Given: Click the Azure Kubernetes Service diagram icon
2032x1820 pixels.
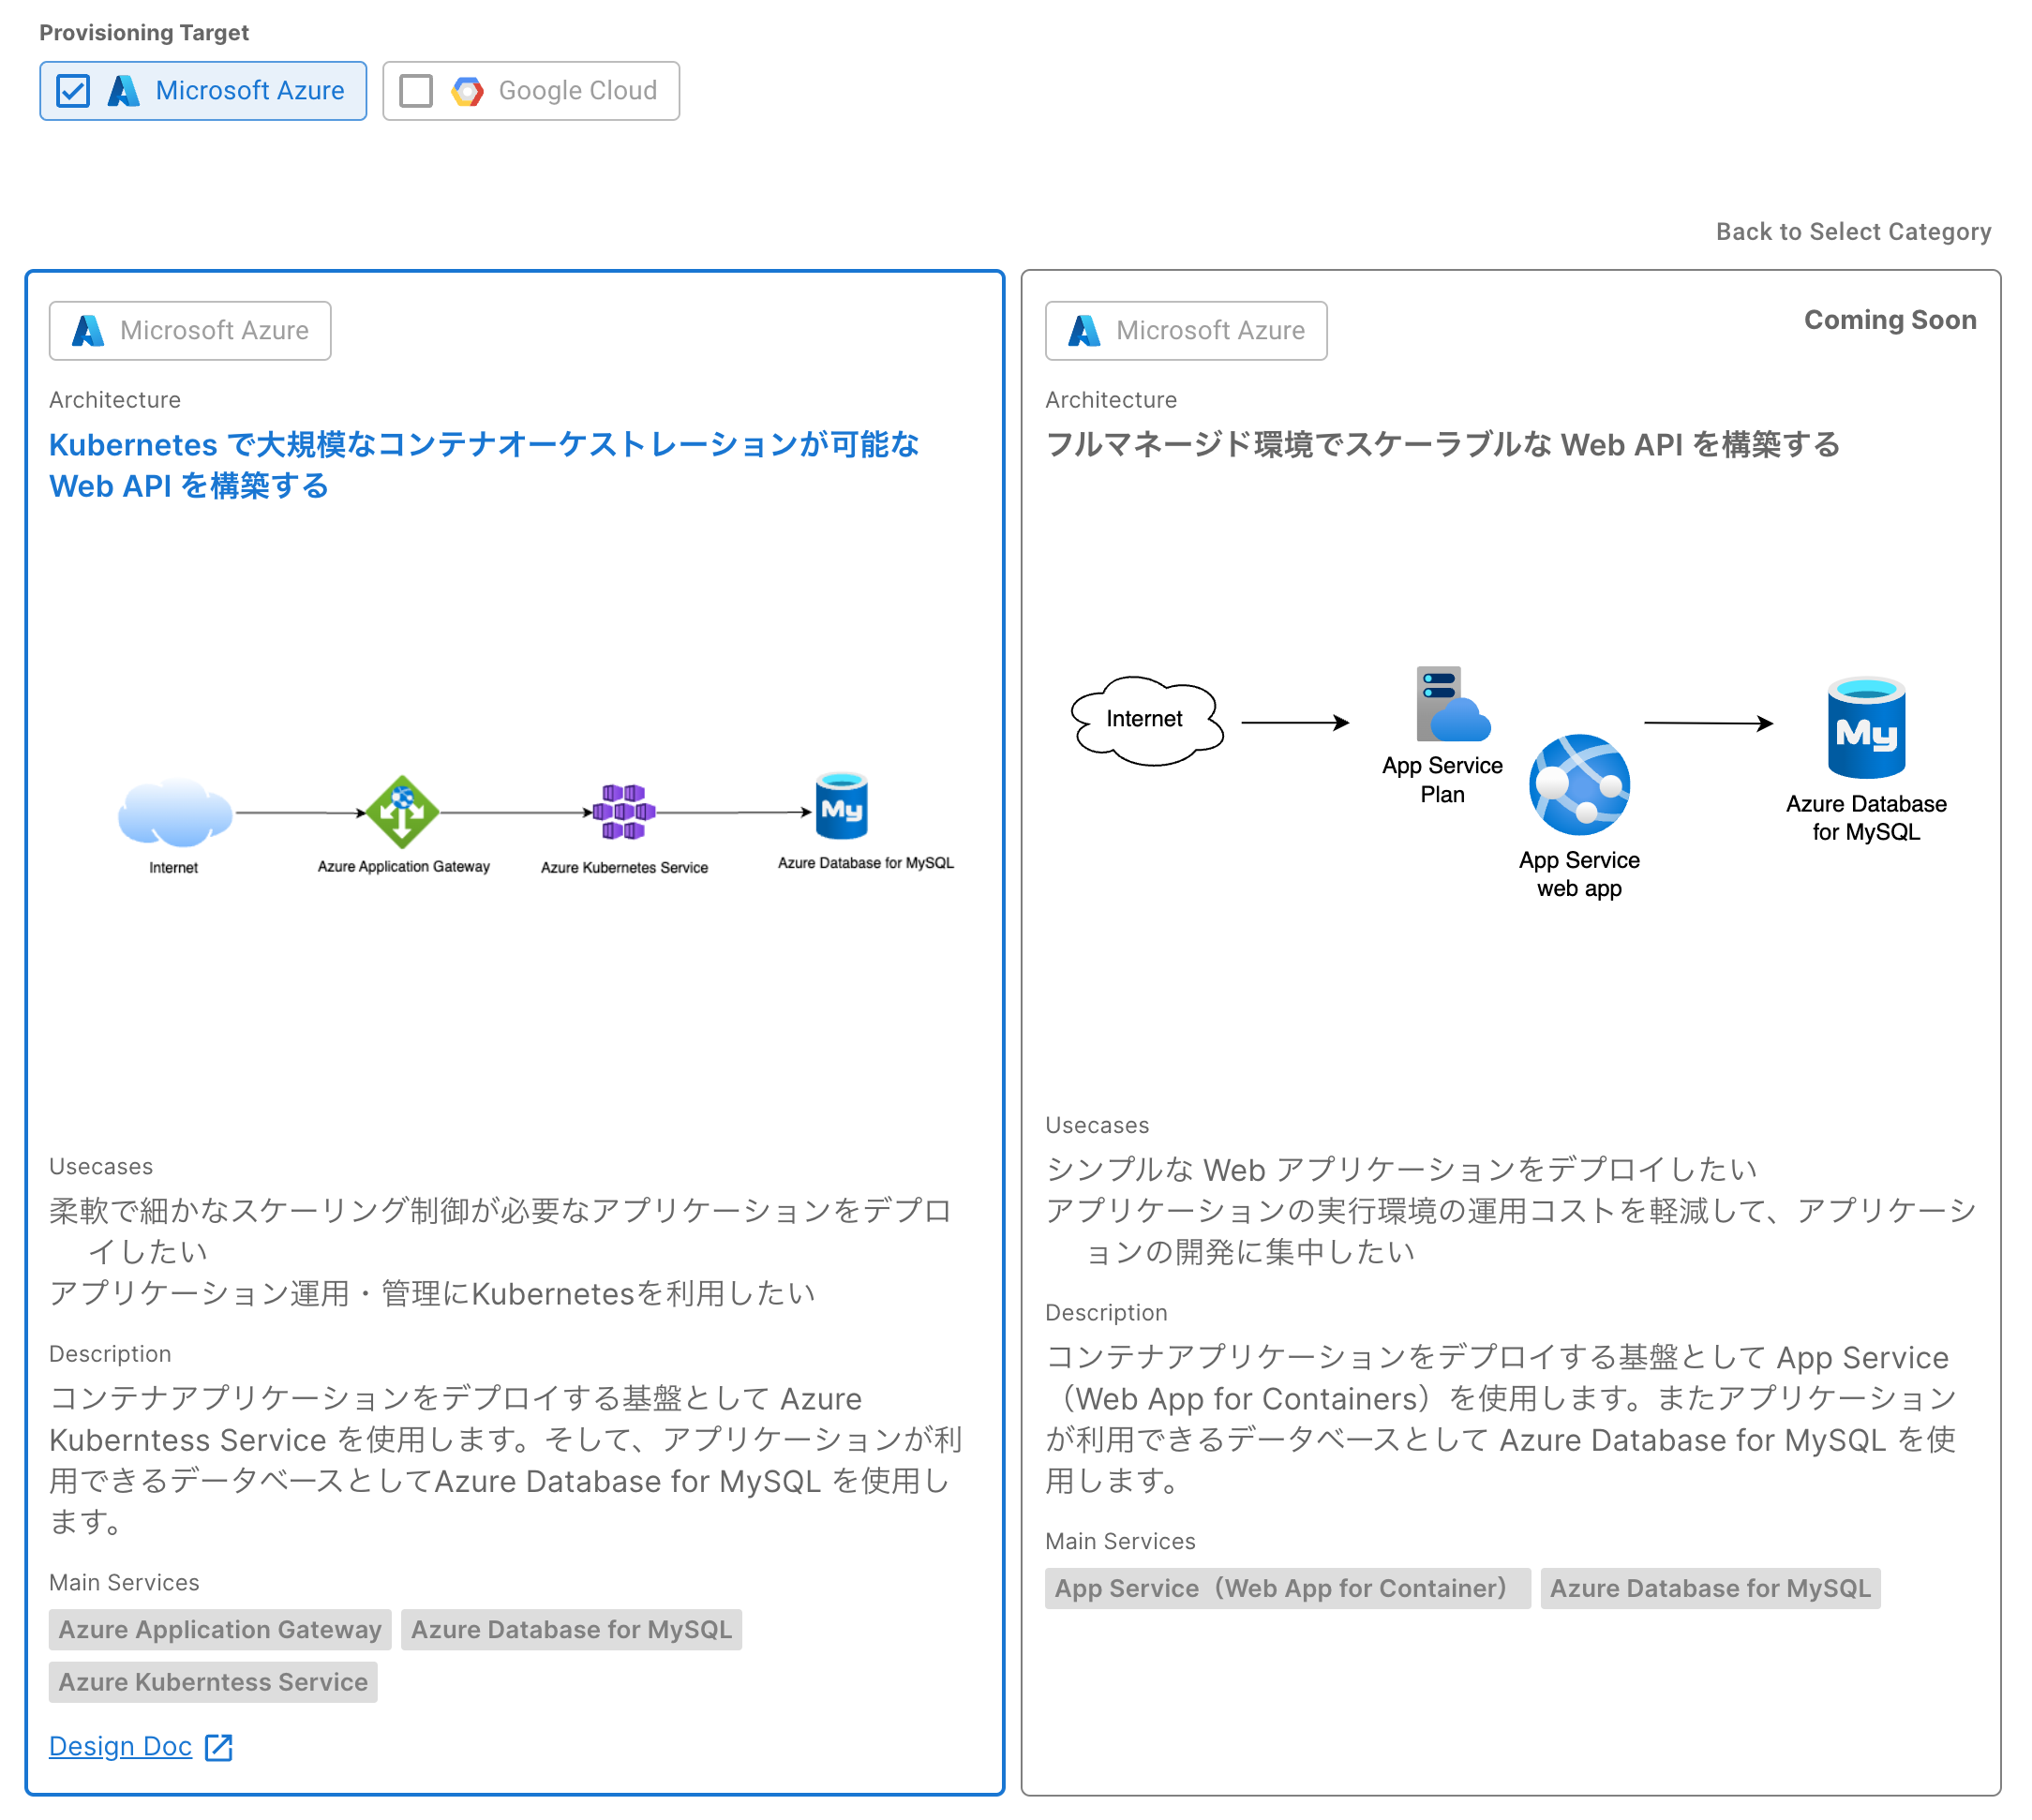Looking at the screenshot, I should [623, 812].
